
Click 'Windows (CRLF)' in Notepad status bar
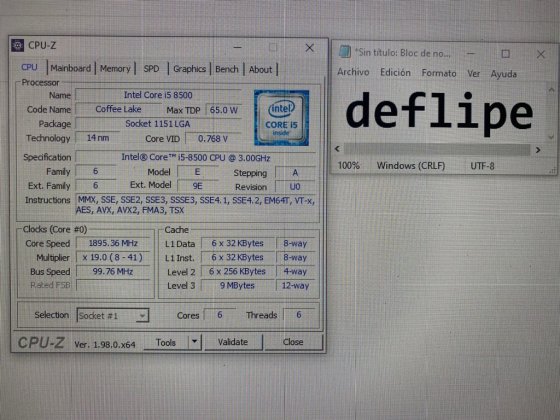point(411,166)
